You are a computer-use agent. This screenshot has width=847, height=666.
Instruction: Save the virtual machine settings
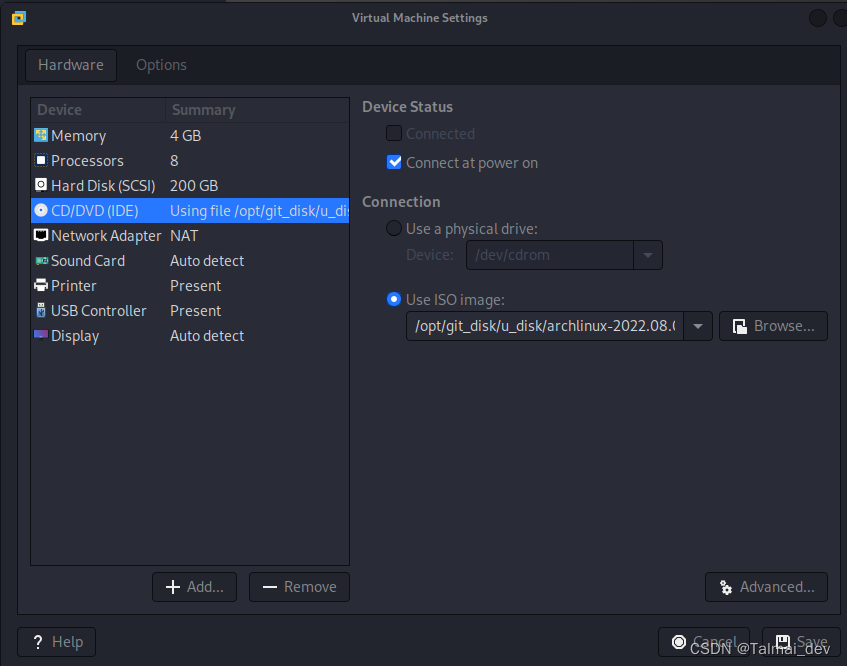801,642
